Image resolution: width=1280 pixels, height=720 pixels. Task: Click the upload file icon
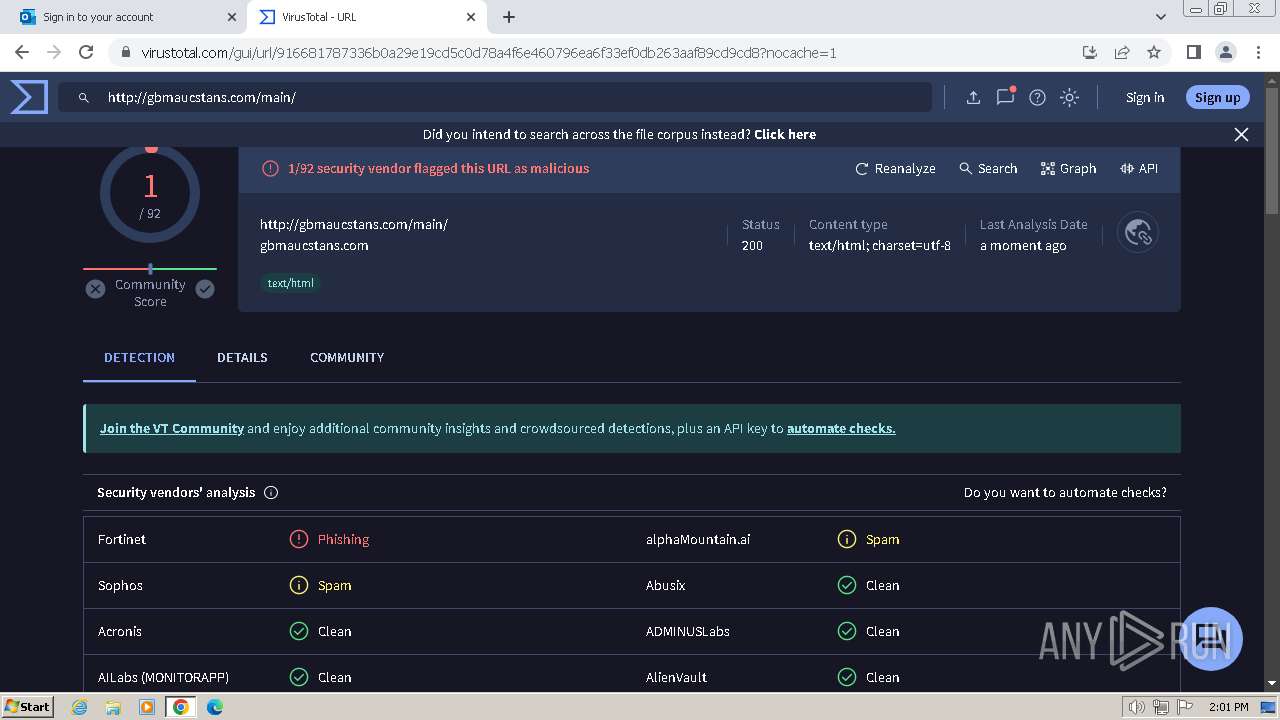[x=973, y=97]
